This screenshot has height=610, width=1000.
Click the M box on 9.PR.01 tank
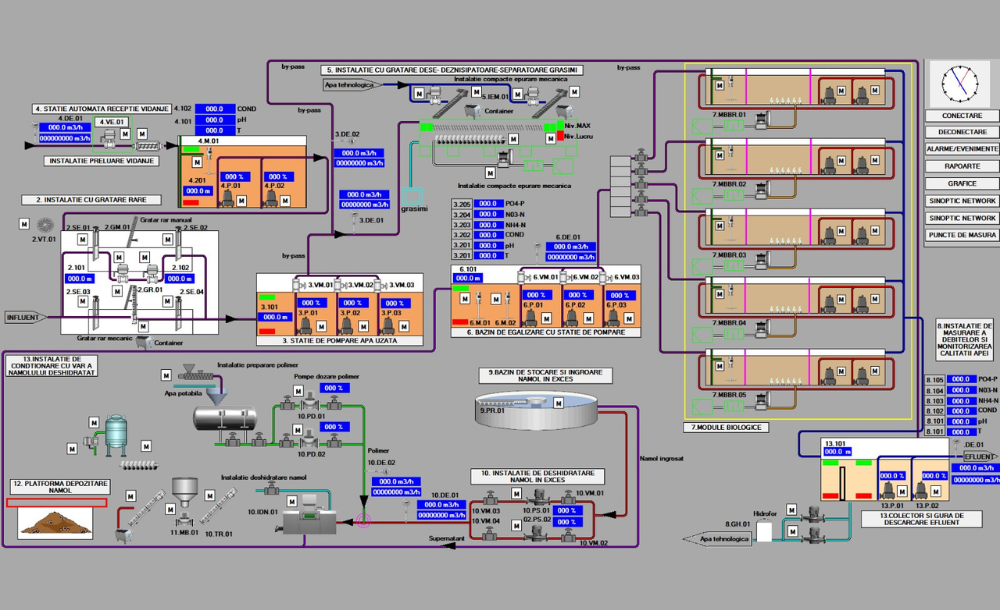[x=558, y=403]
